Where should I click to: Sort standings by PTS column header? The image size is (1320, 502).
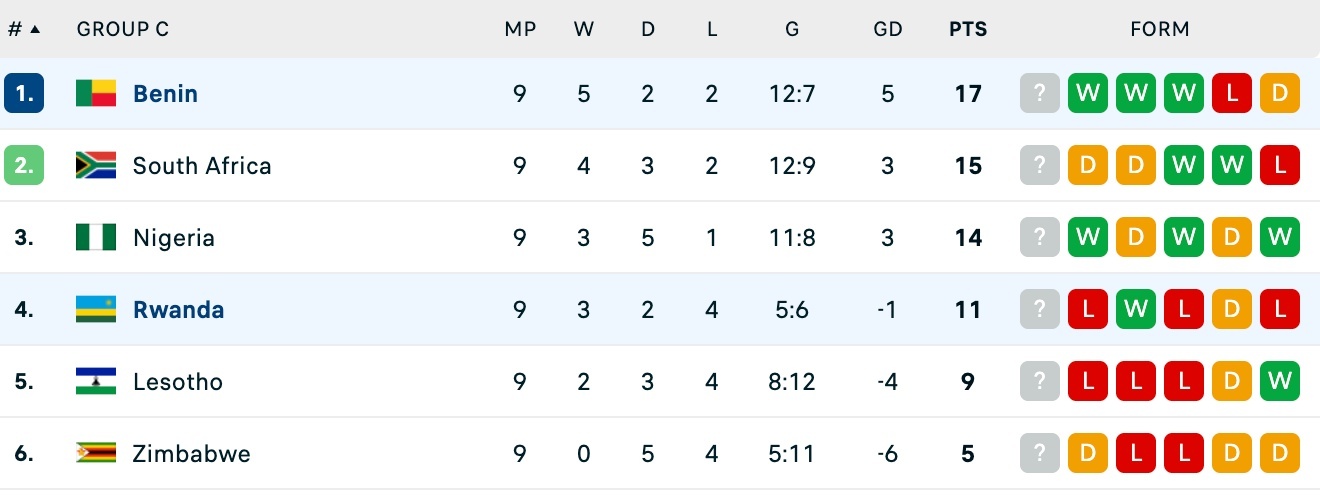pyautogui.click(x=967, y=29)
